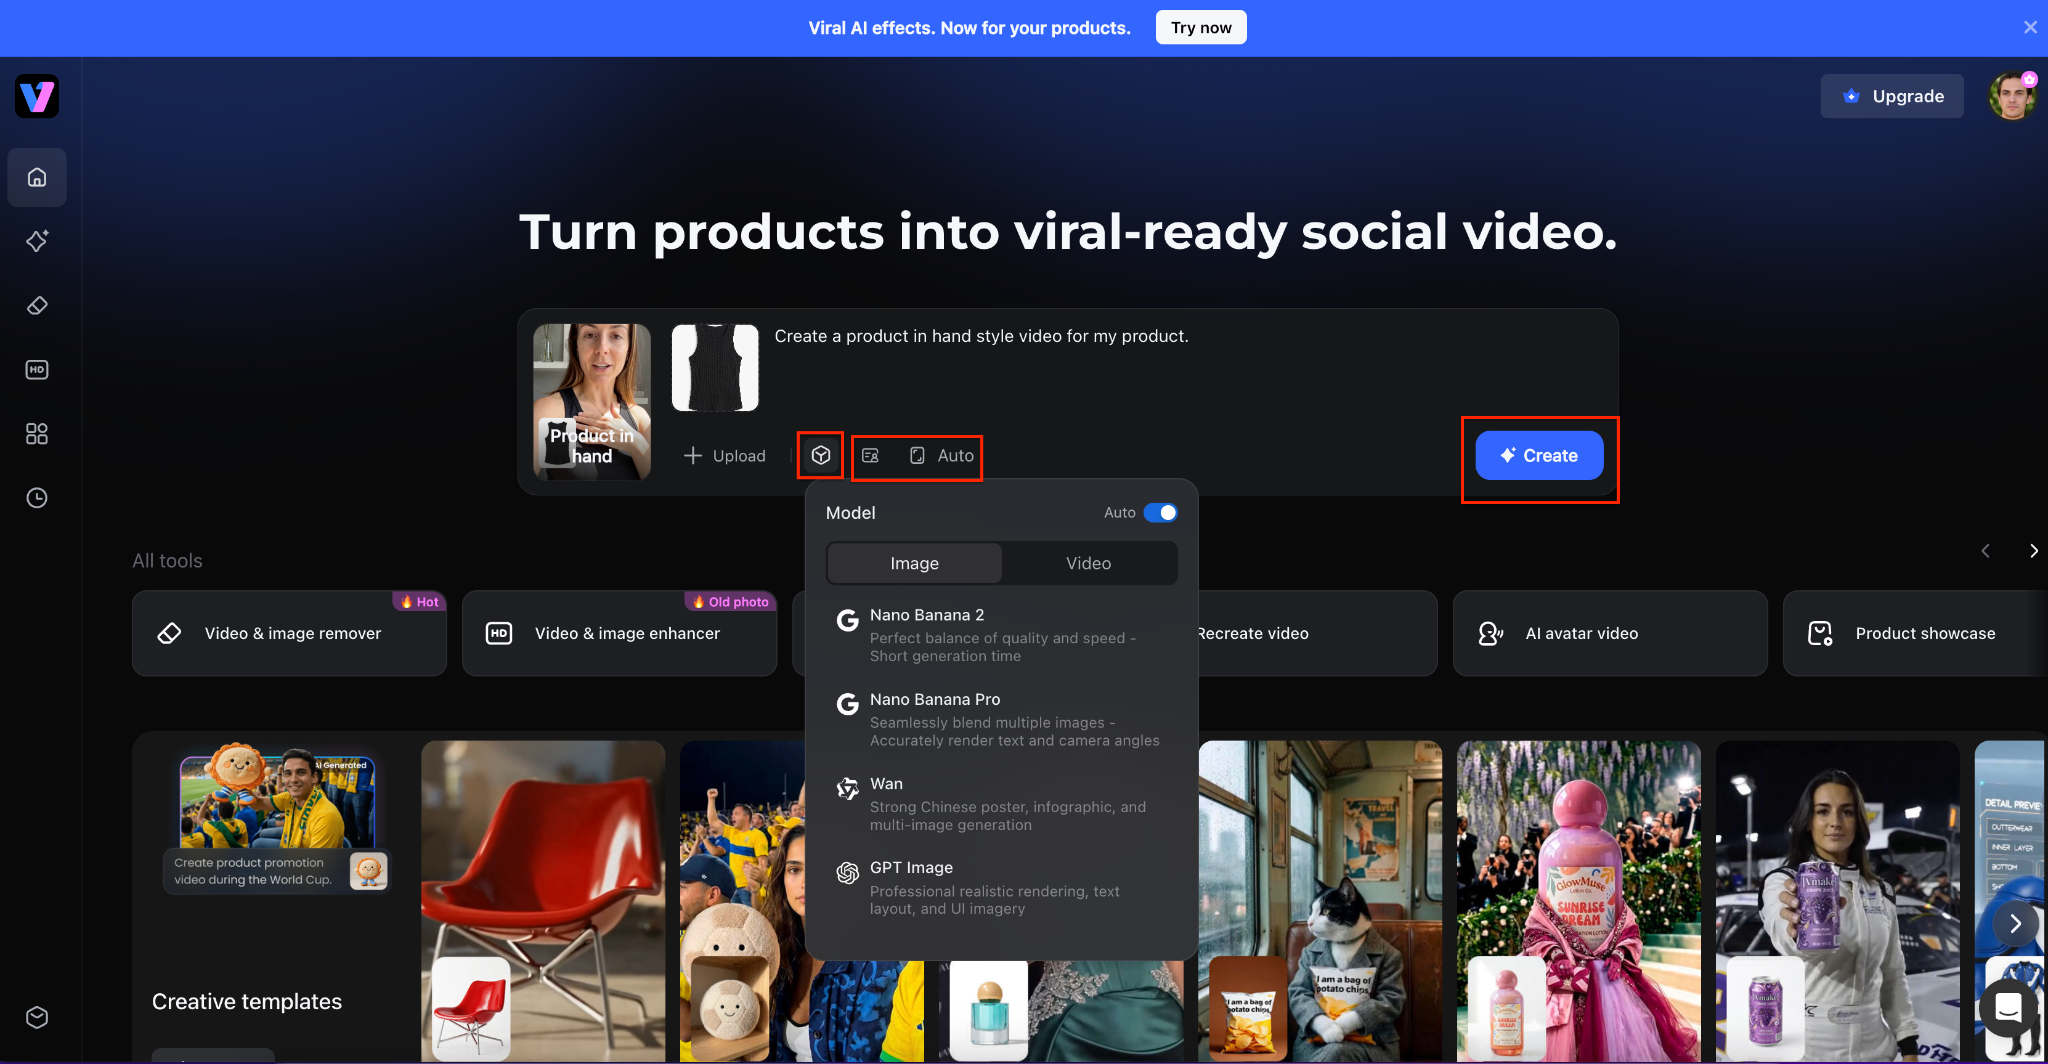Click the All tools heading
Screen dimensions: 2048x1064
click(x=167, y=561)
